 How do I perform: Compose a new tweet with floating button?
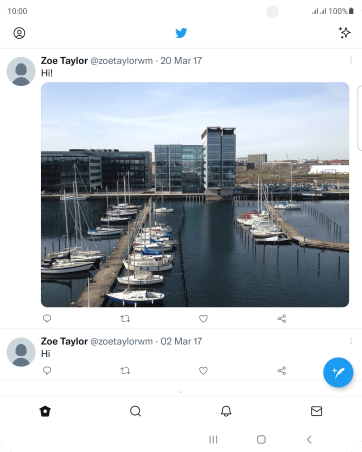pyautogui.click(x=338, y=372)
